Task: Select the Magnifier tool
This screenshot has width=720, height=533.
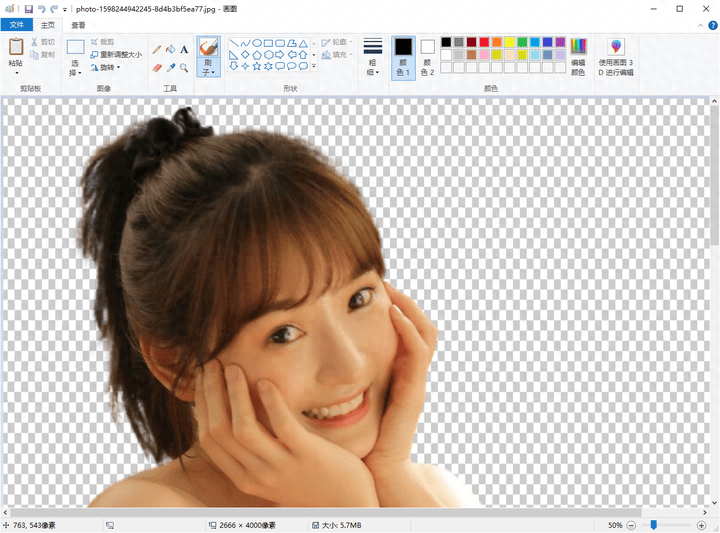Action: pyautogui.click(x=184, y=68)
